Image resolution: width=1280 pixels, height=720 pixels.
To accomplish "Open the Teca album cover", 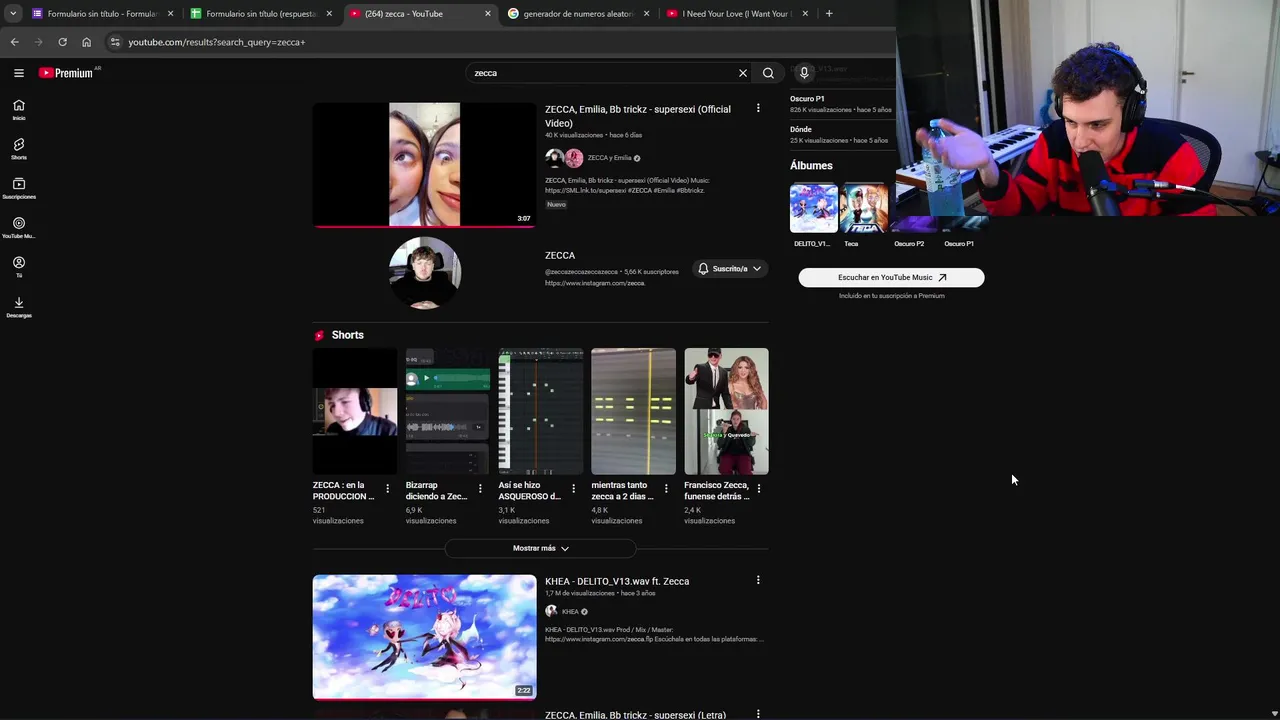I will pos(864,208).
